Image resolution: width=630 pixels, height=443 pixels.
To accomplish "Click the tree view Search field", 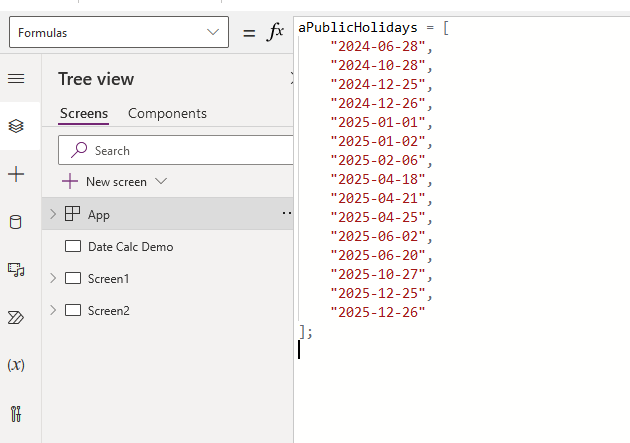I will 180,150.
